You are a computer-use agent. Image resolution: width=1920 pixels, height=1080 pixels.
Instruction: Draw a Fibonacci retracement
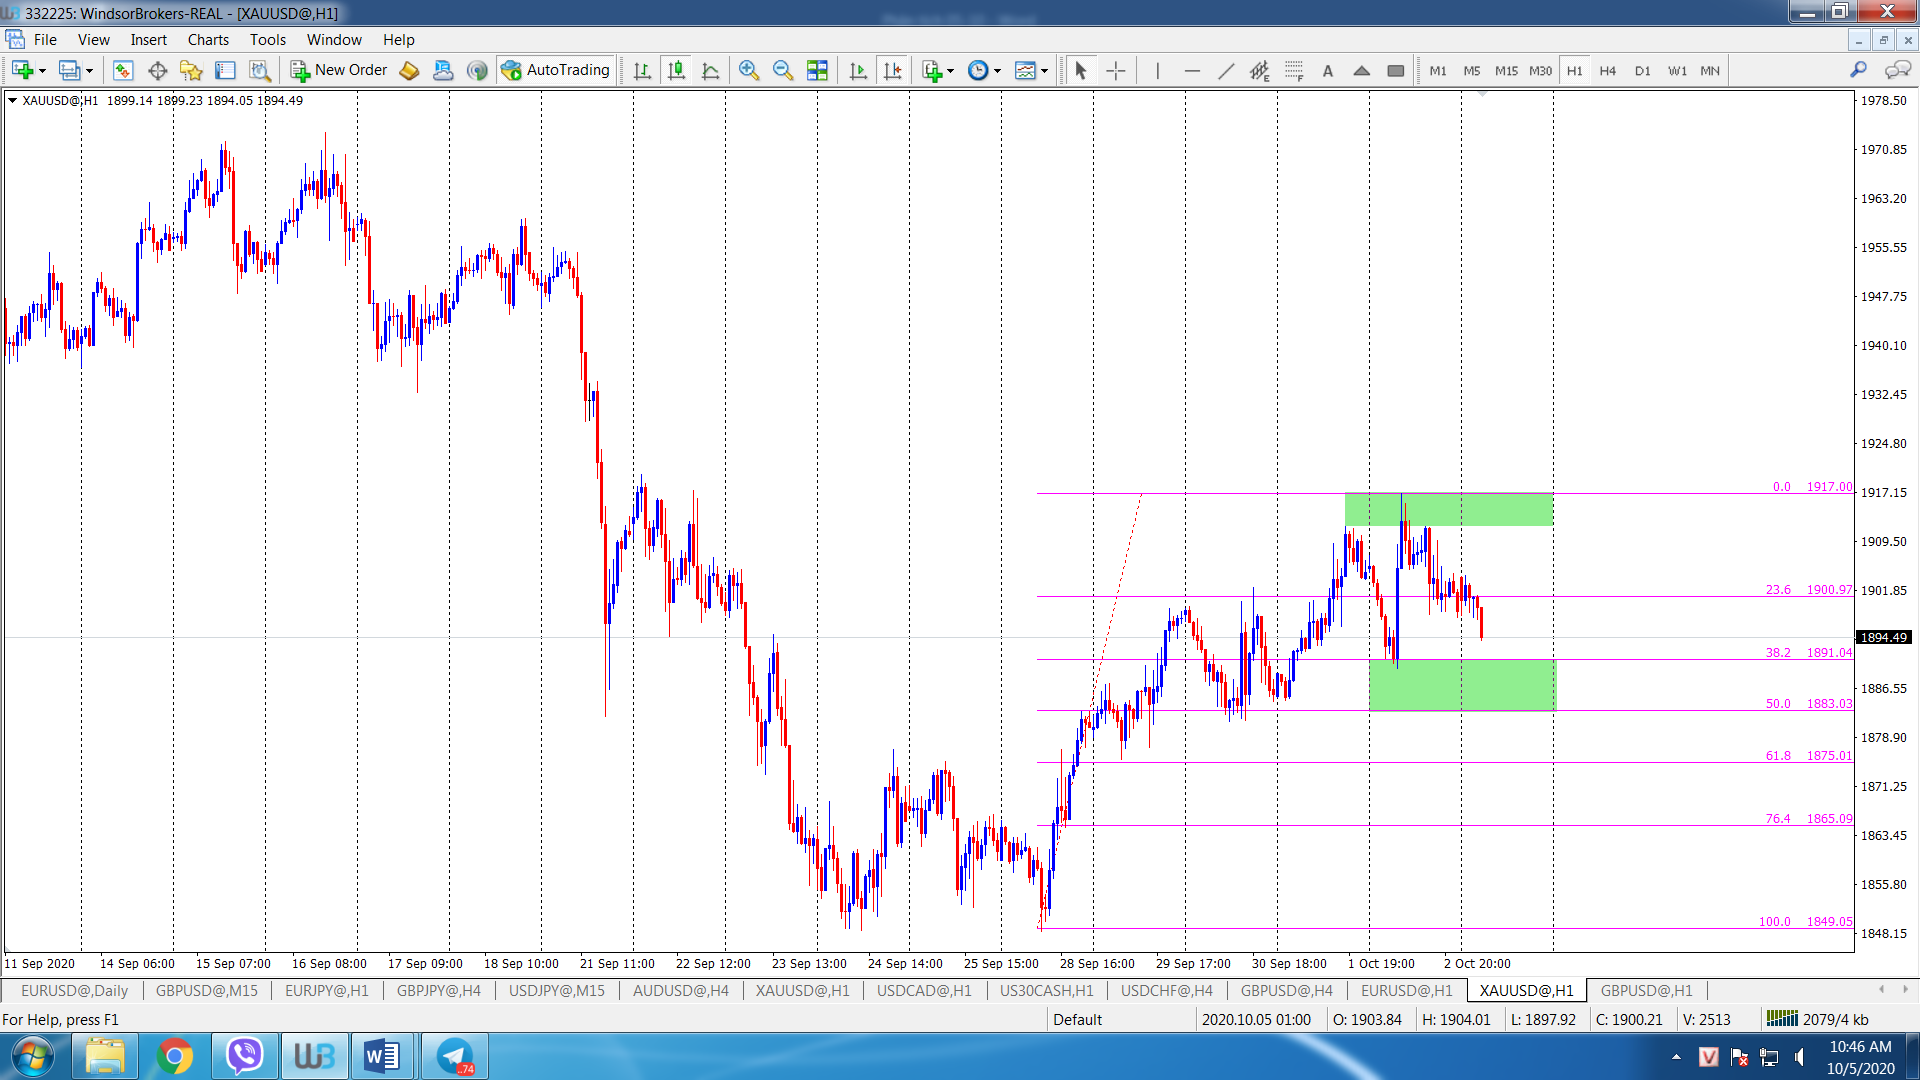[x=1293, y=70]
